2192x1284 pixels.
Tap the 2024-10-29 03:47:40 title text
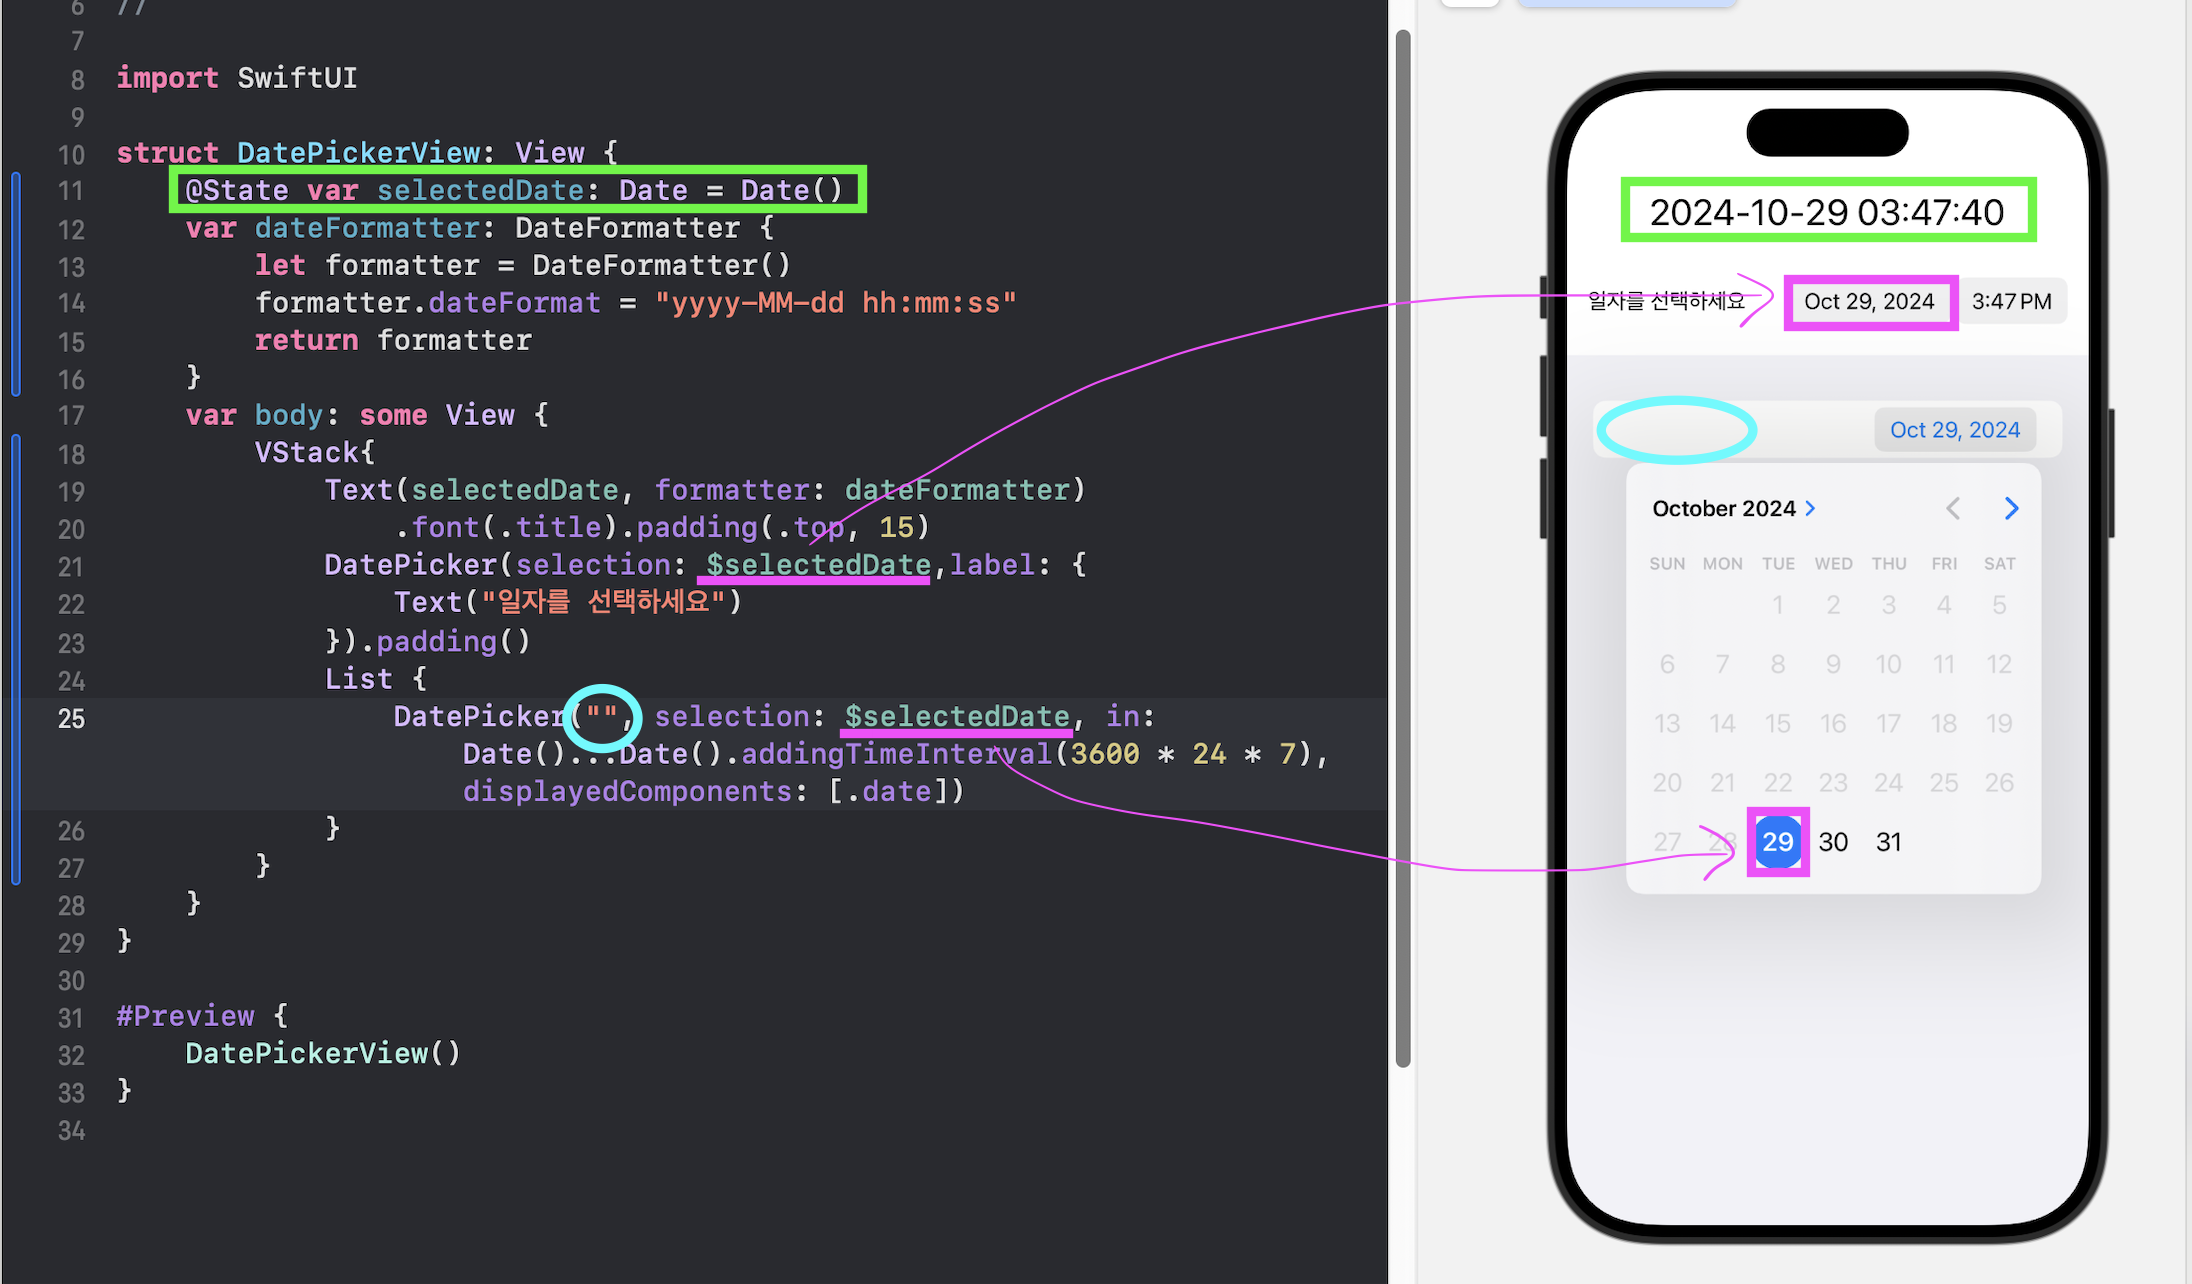click(1826, 212)
